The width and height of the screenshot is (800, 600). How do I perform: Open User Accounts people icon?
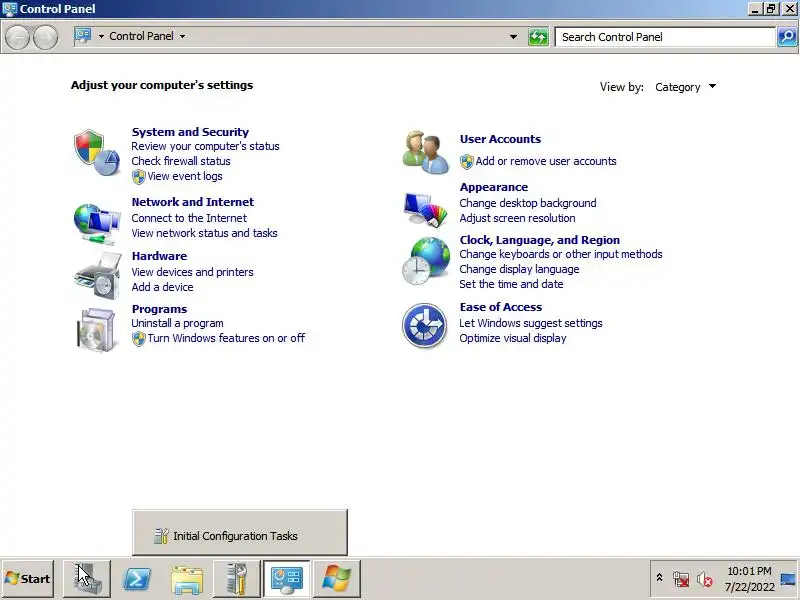point(425,152)
